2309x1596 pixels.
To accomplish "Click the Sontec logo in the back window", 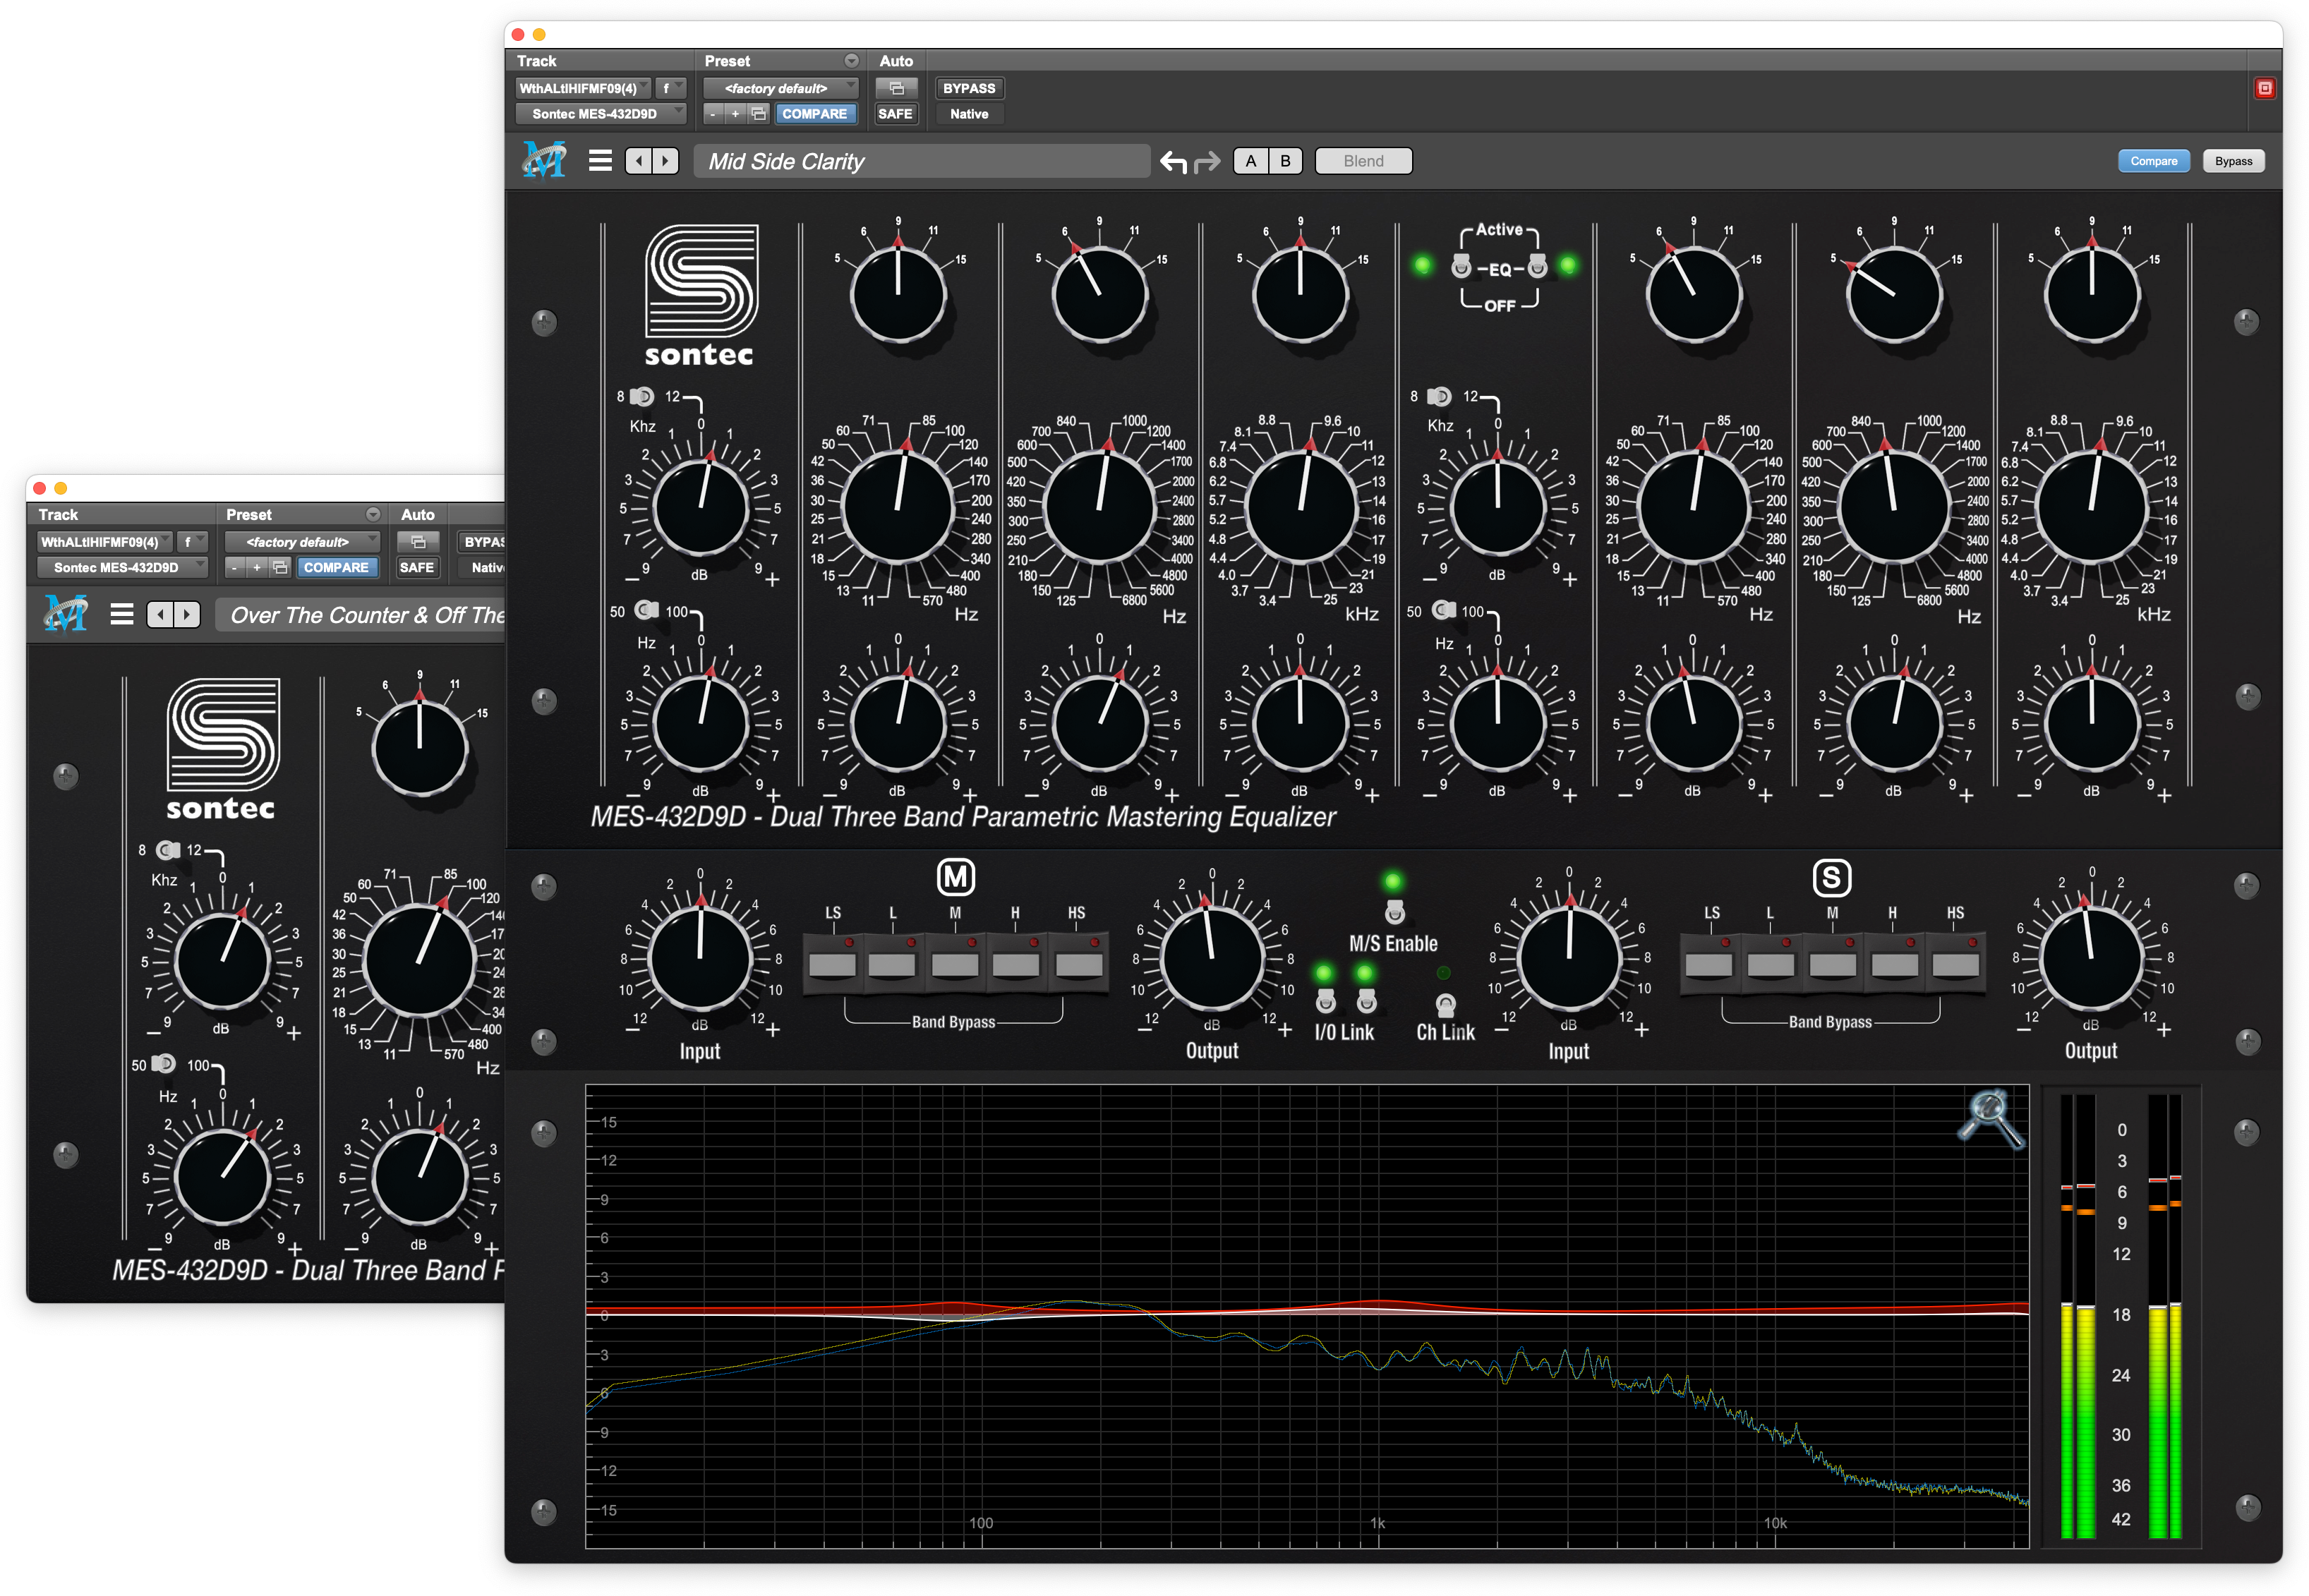I will click(x=222, y=749).
